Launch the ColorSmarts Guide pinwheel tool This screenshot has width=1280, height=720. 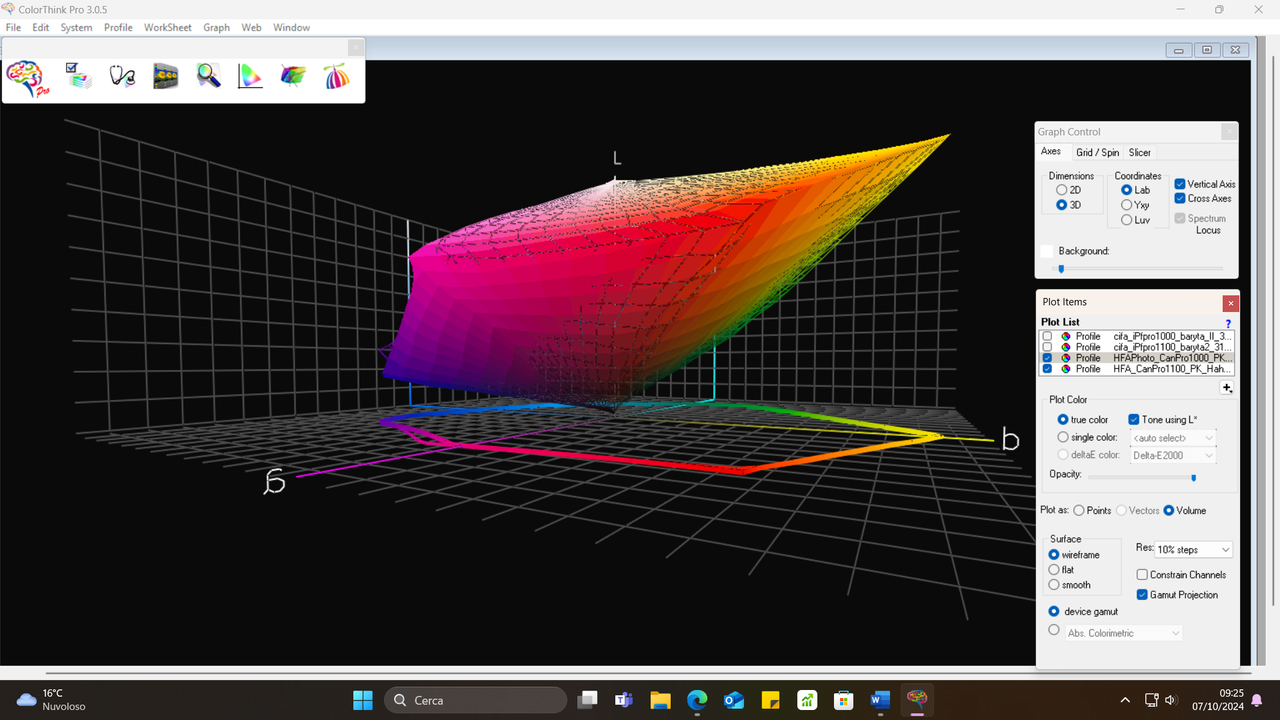pos(336,77)
